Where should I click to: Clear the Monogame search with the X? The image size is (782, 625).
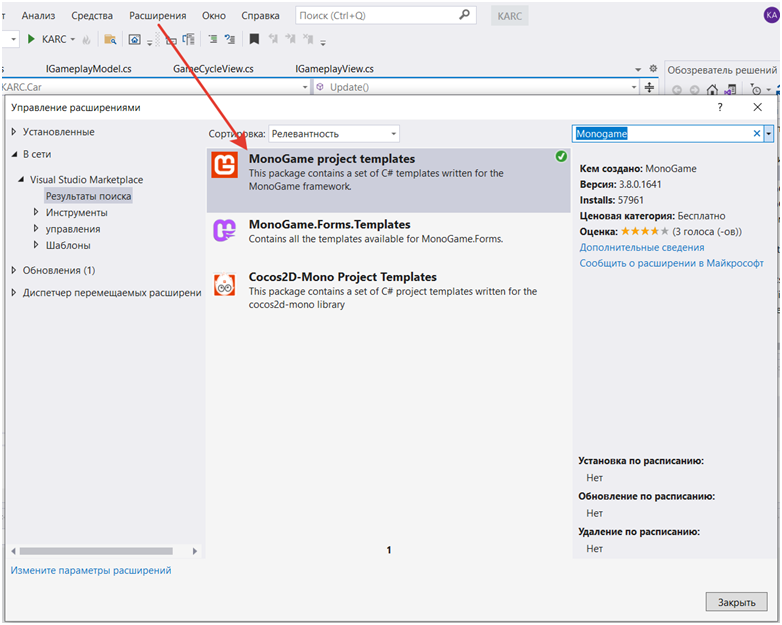click(757, 133)
